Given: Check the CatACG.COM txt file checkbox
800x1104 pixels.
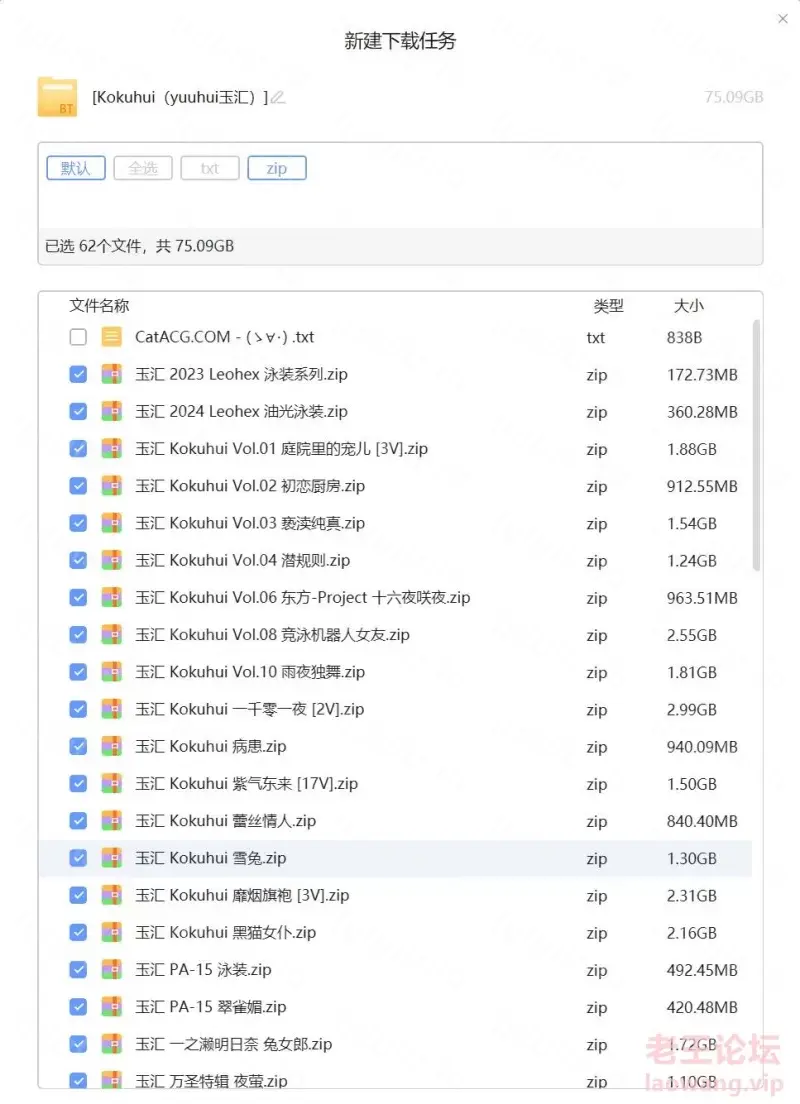Looking at the screenshot, I should pyautogui.click(x=78, y=337).
